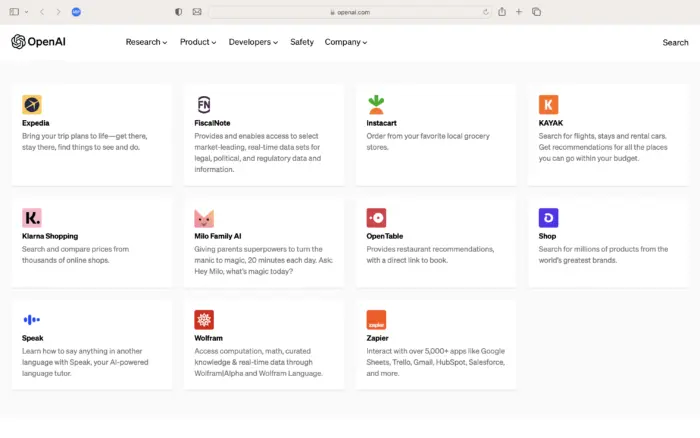
Task: Click the Shop purple bag icon
Action: 548,218
